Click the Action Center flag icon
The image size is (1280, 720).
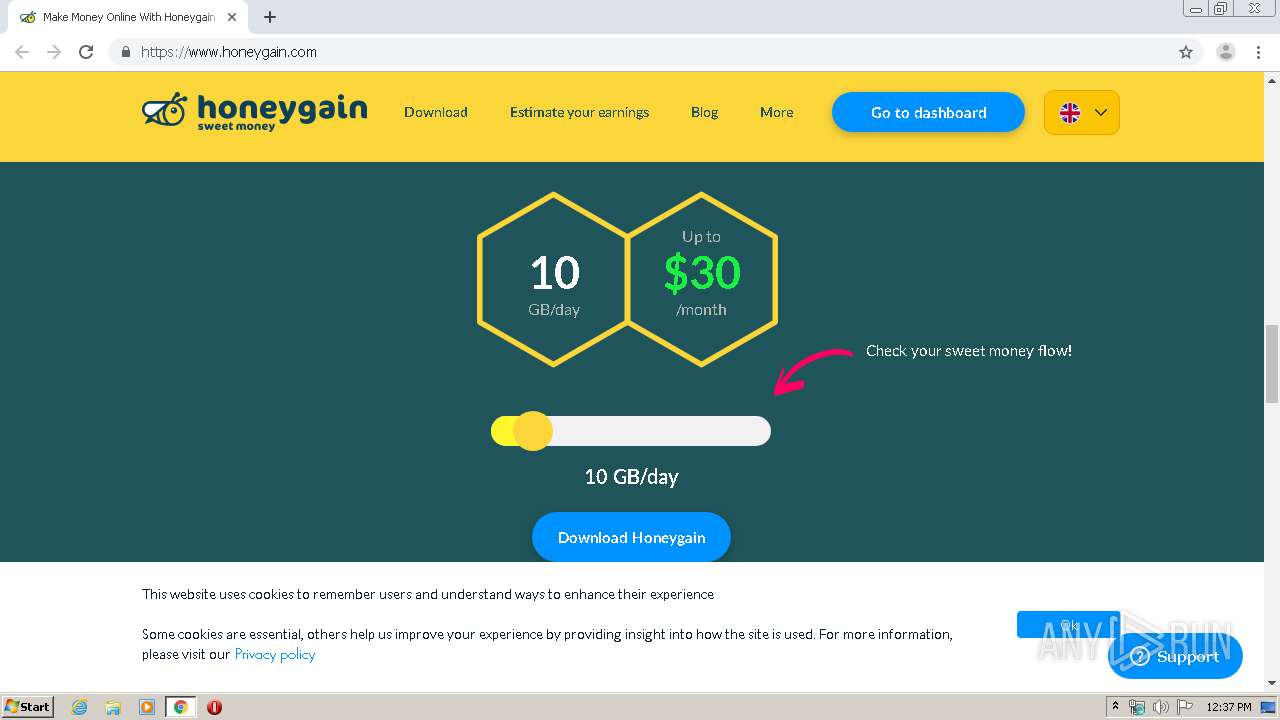(1185, 707)
